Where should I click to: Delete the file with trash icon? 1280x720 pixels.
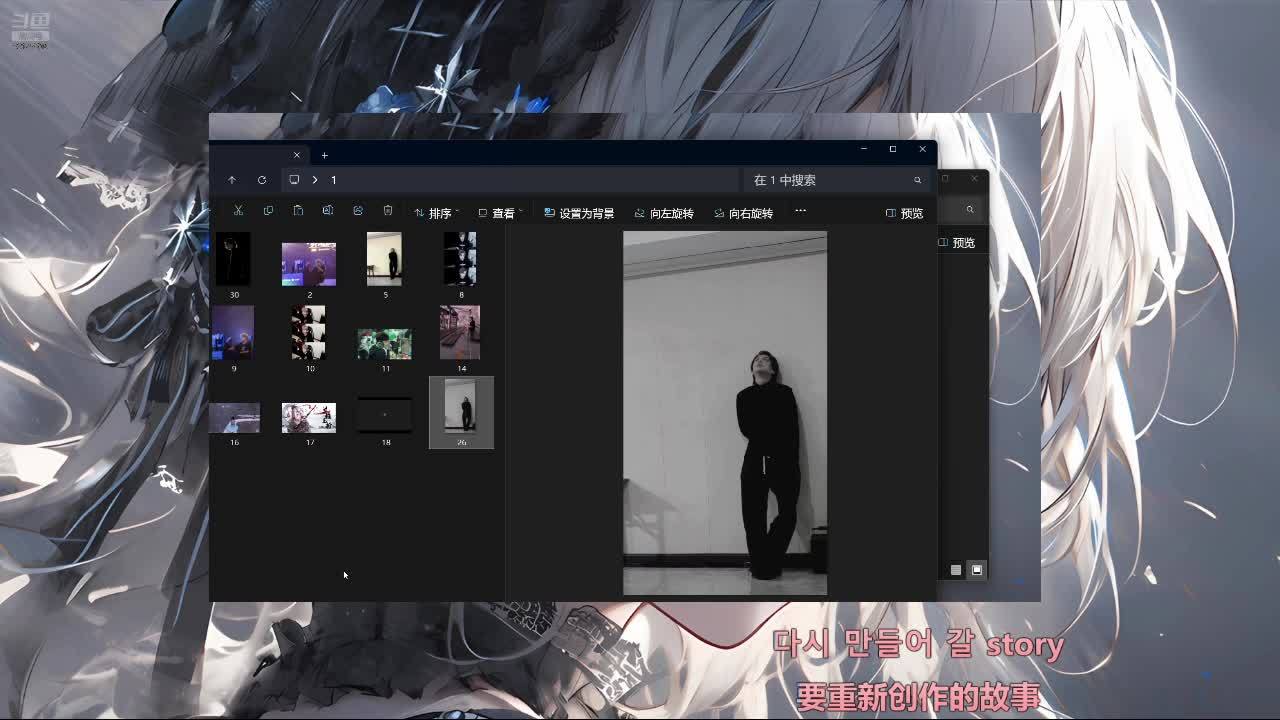pos(388,211)
